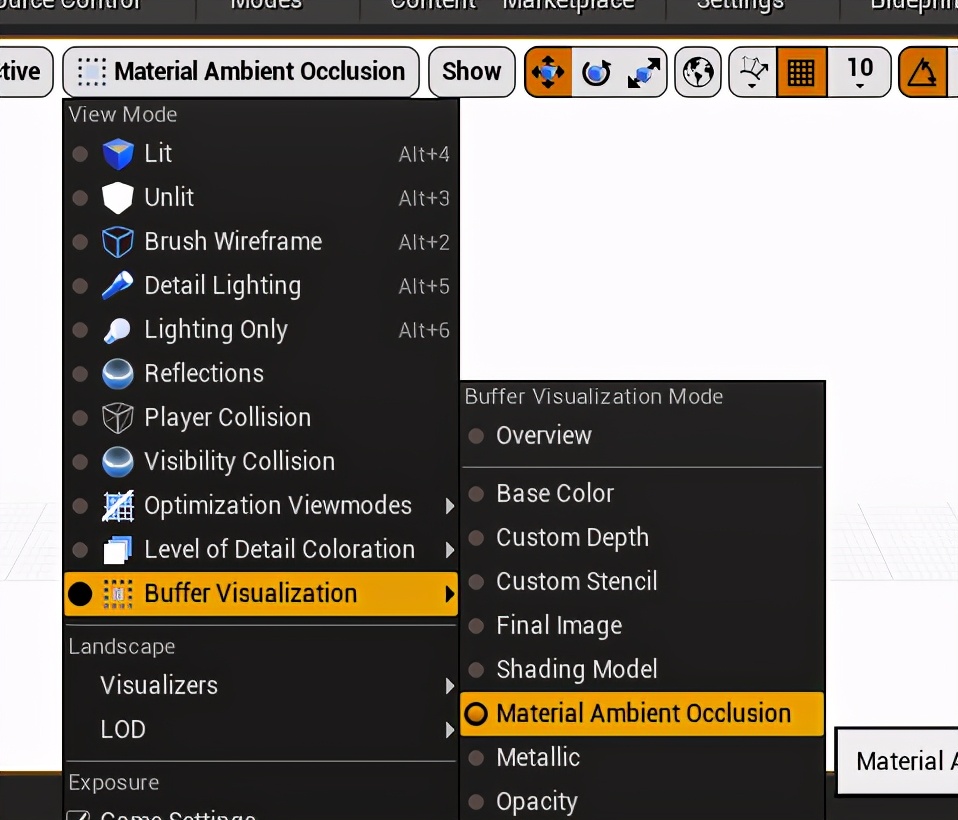The height and width of the screenshot is (820, 958).
Task: Open surface snapping options icon
Action: (753, 72)
